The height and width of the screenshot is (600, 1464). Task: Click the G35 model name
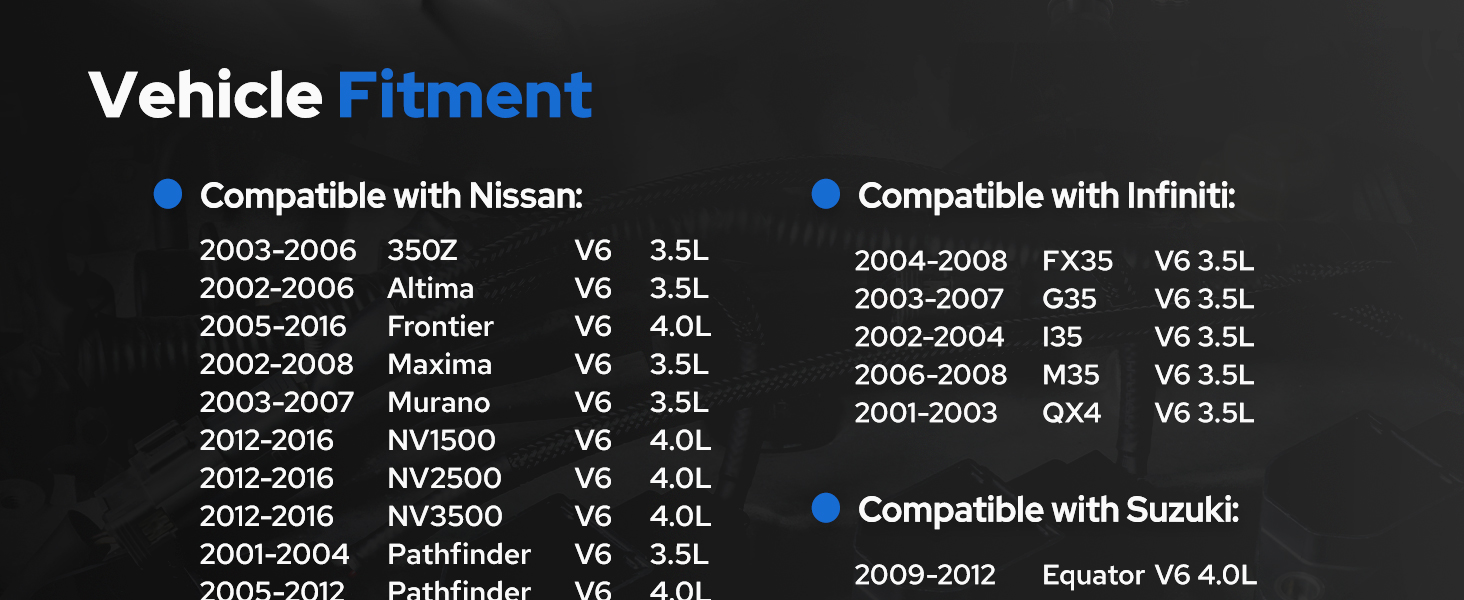[x=1069, y=299]
